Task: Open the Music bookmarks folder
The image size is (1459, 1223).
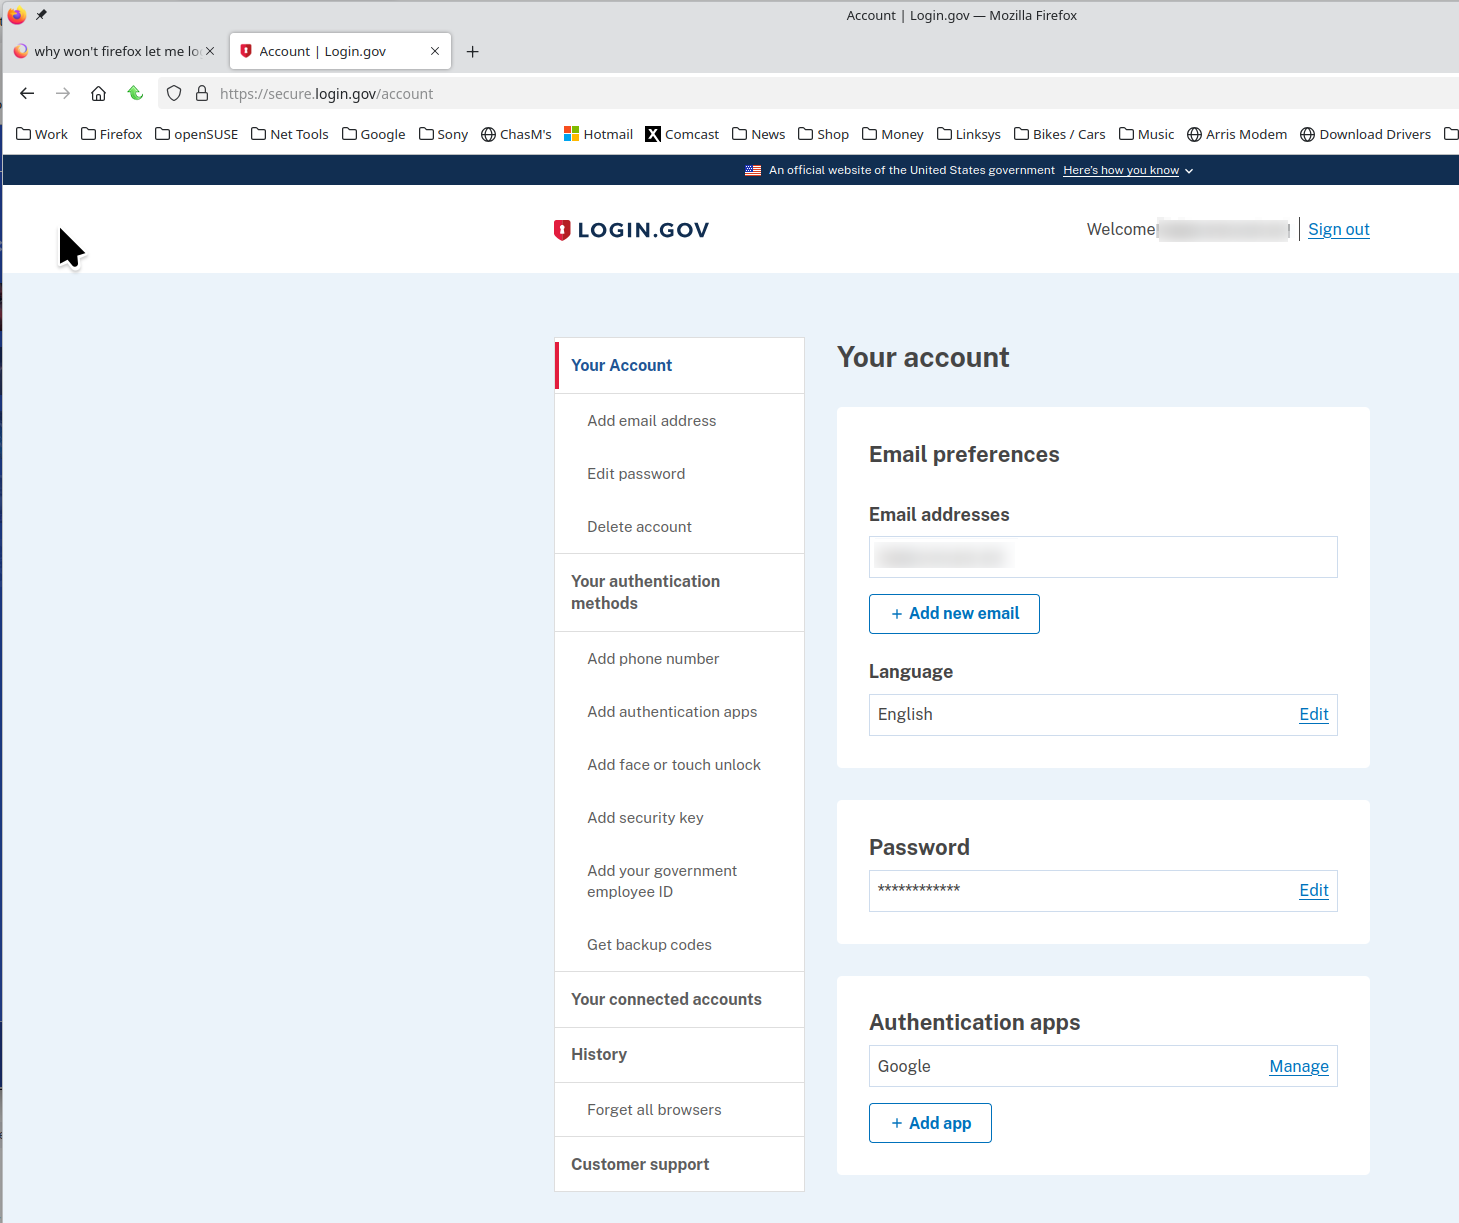Action: coord(1147,134)
